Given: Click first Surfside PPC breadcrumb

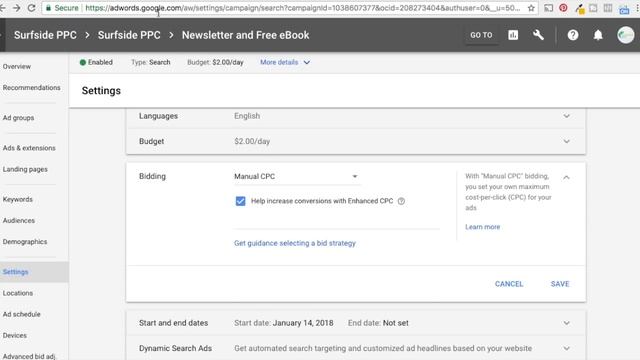Looking at the screenshot, I should pos(45,35).
